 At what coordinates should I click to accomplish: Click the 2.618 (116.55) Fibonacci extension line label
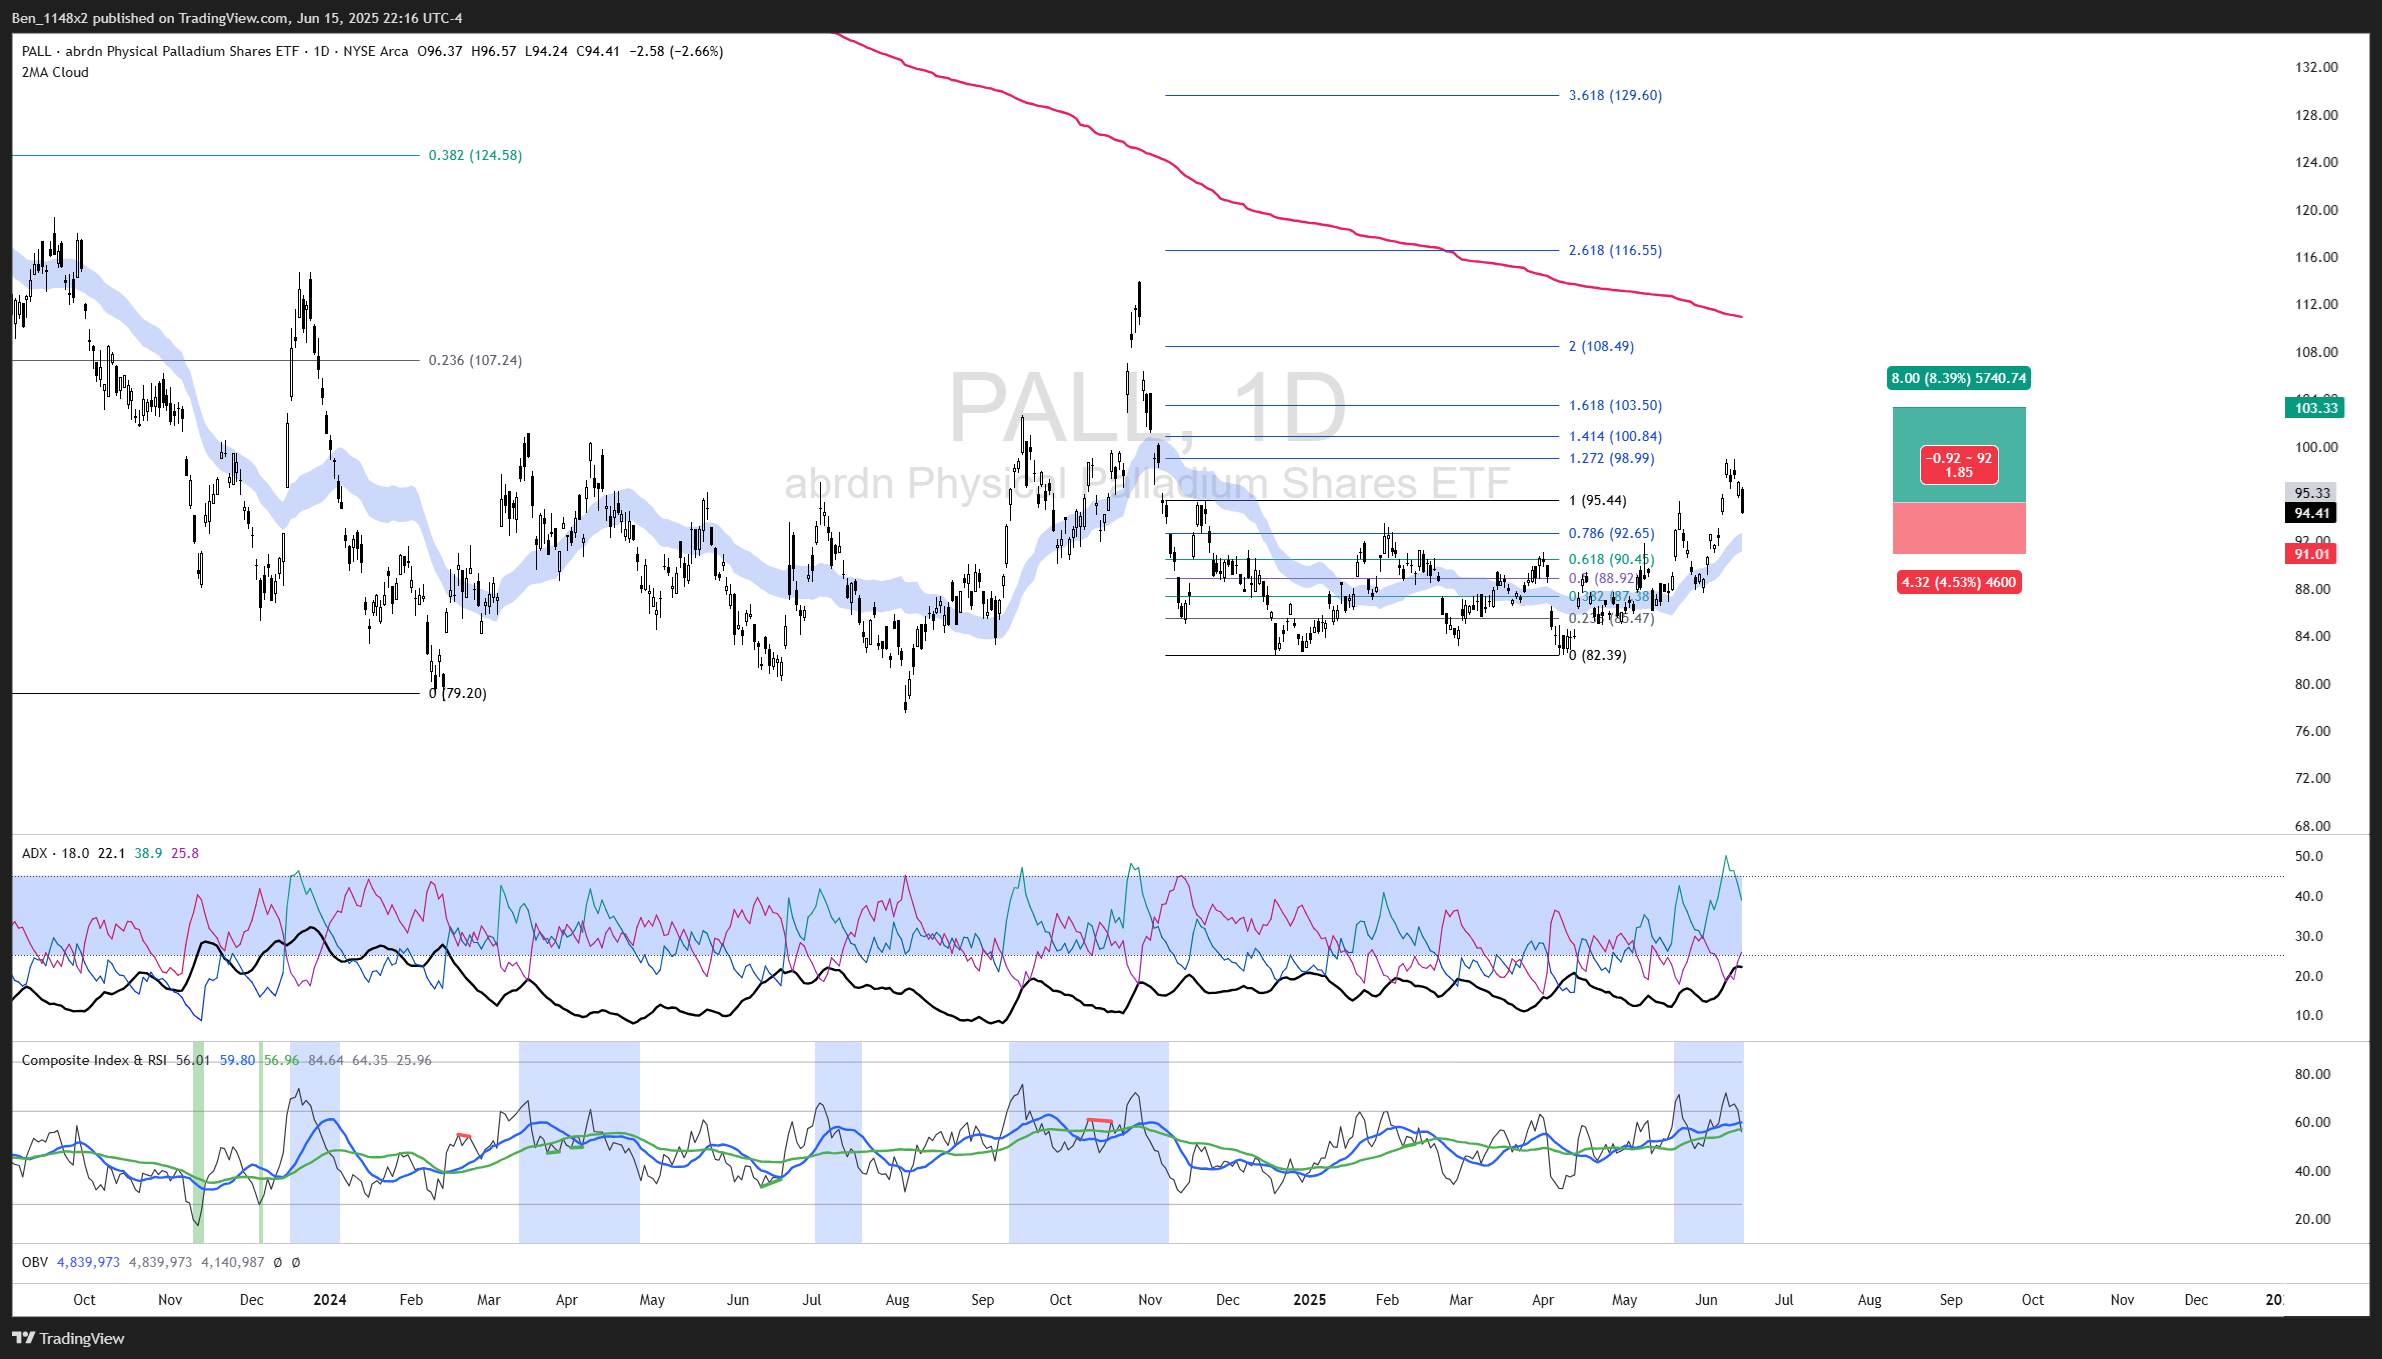tap(1614, 250)
